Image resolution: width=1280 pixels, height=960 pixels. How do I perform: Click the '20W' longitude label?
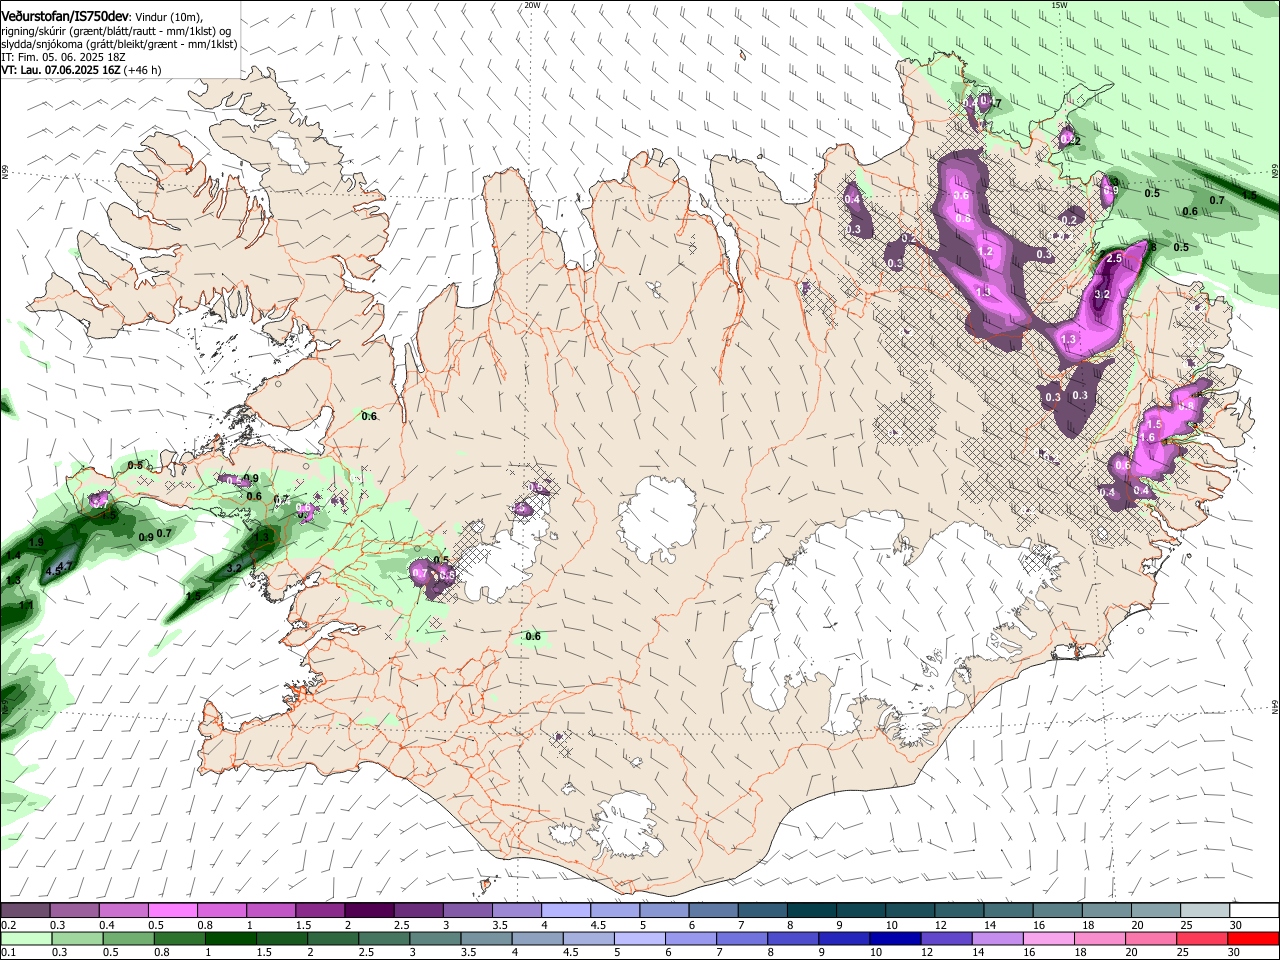(532, 5)
